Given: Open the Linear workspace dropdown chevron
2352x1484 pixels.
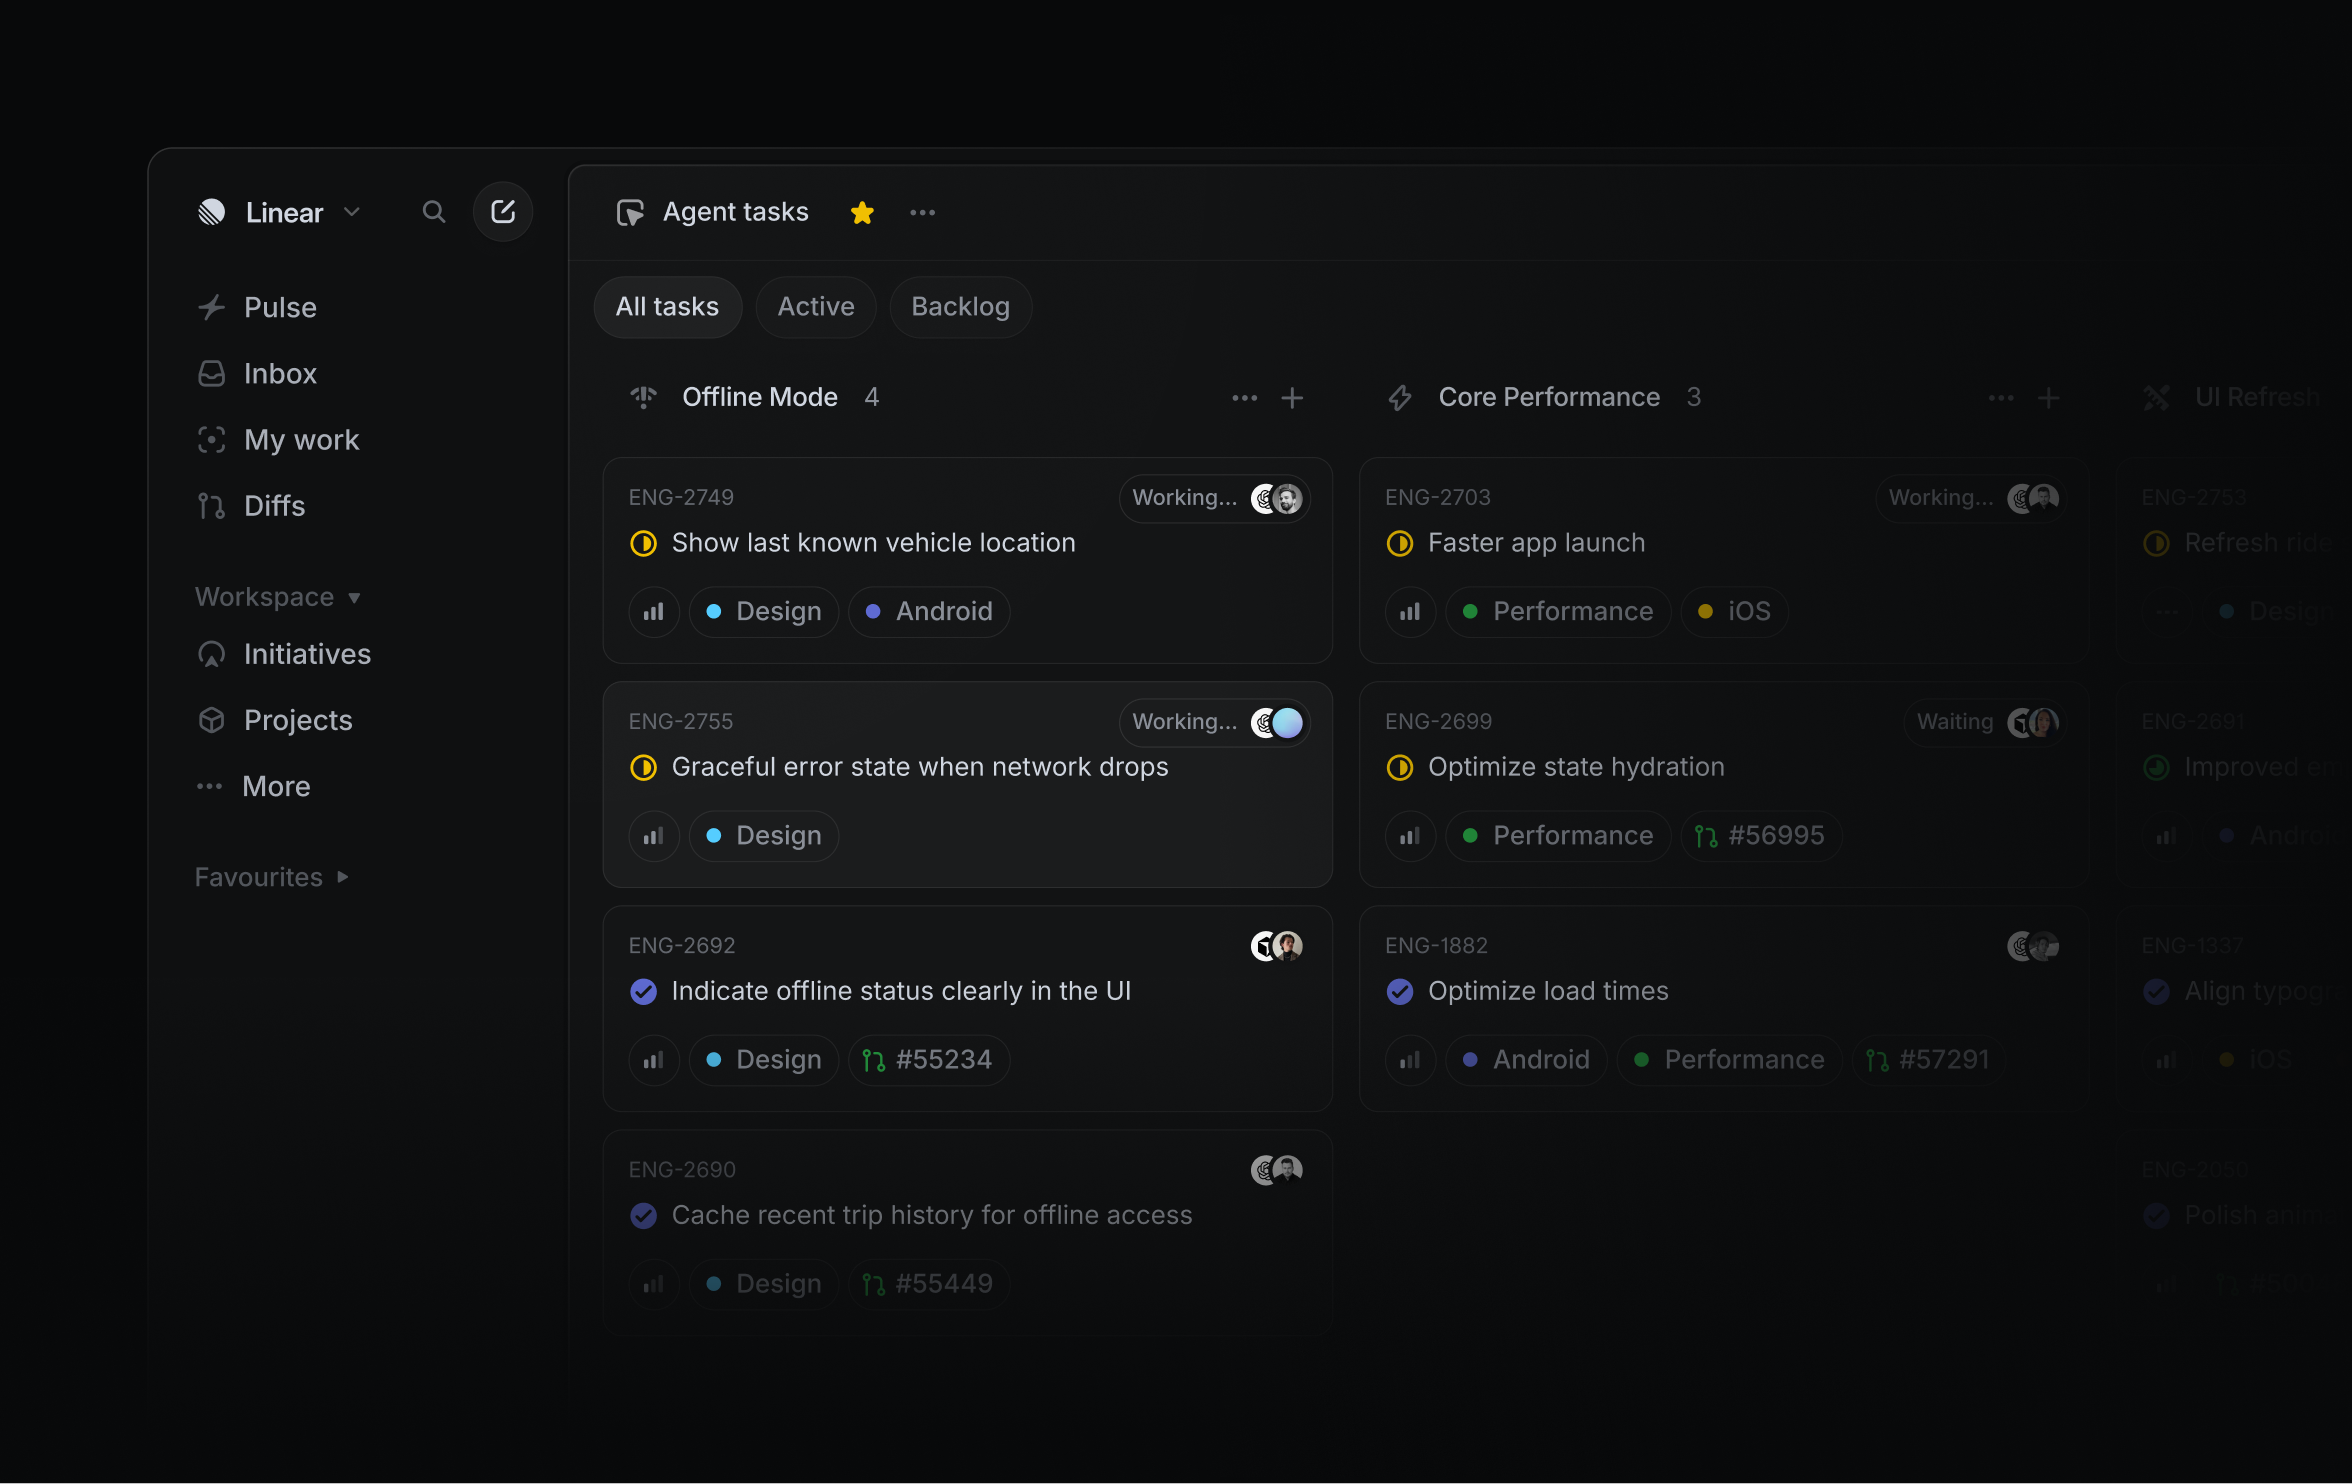Looking at the screenshot, I should (352, 212).
